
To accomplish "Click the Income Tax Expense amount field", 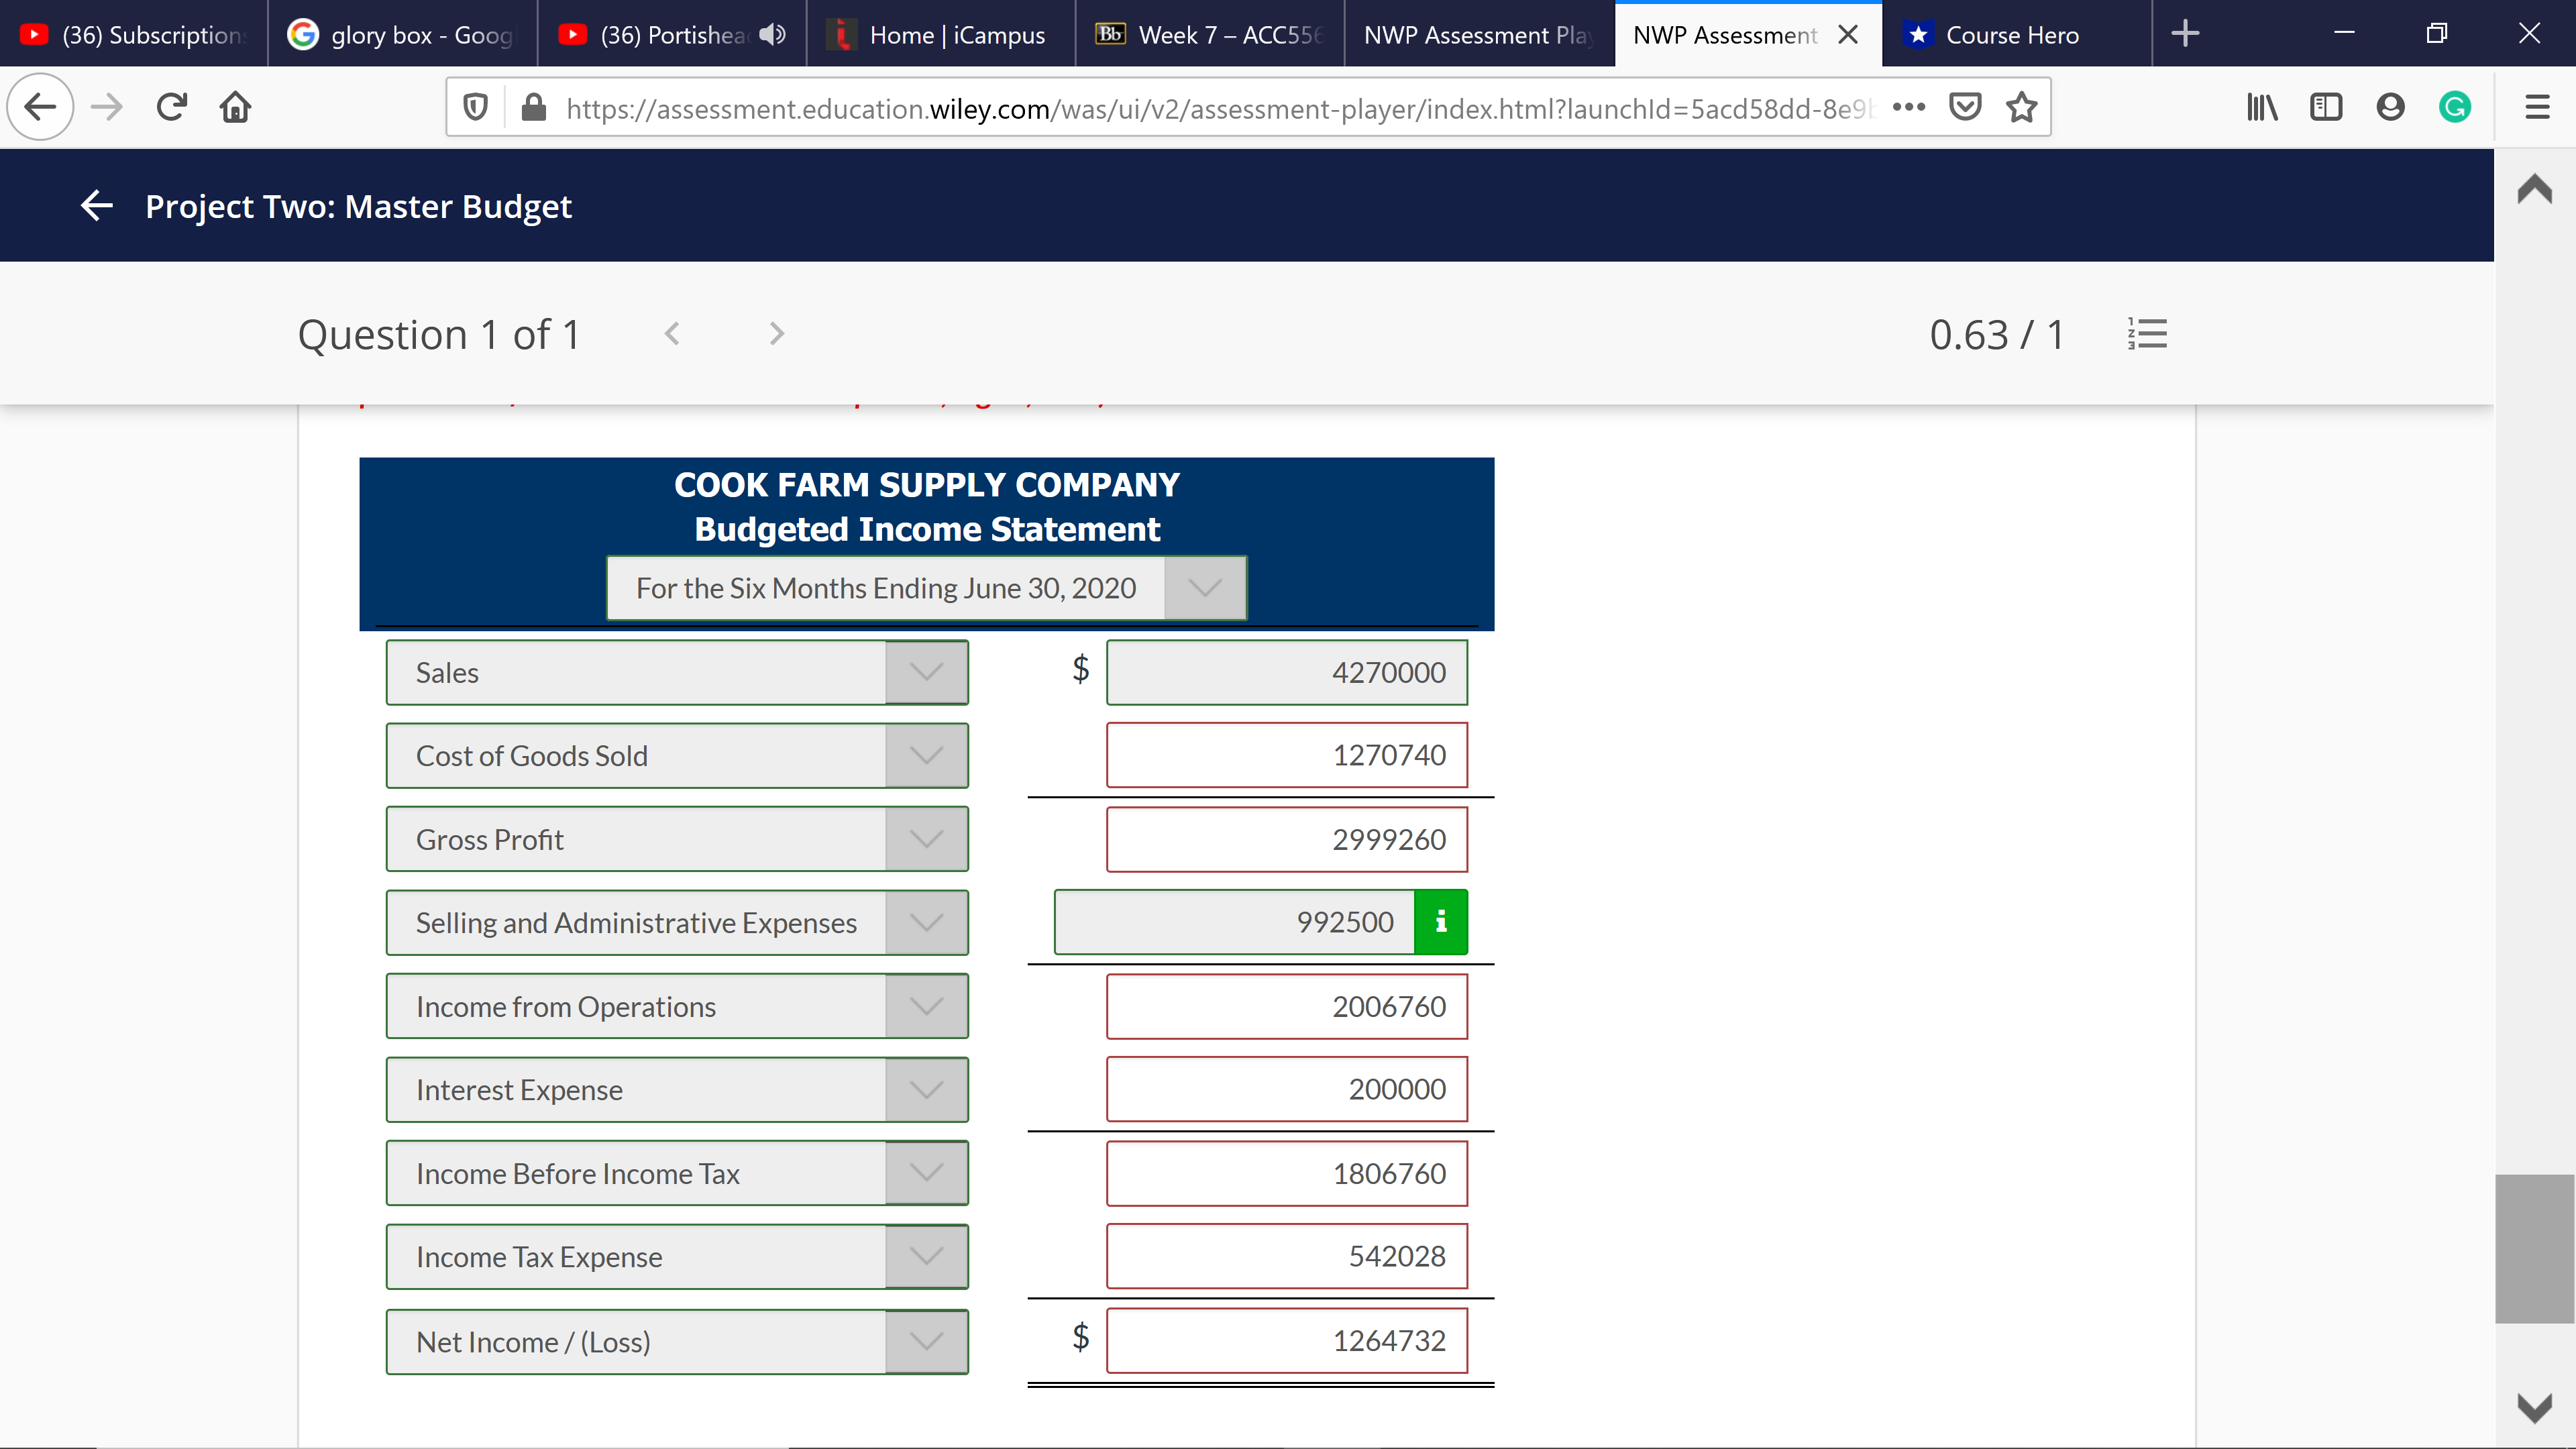I will (1286, 1256).
